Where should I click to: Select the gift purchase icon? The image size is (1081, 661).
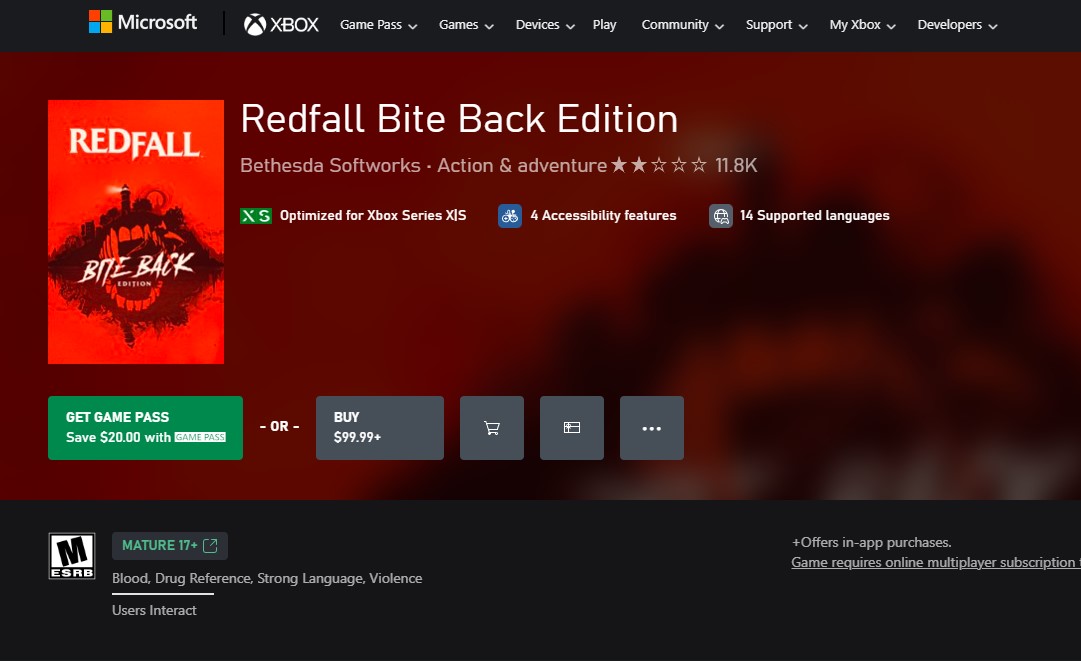(x=571, y=427)
